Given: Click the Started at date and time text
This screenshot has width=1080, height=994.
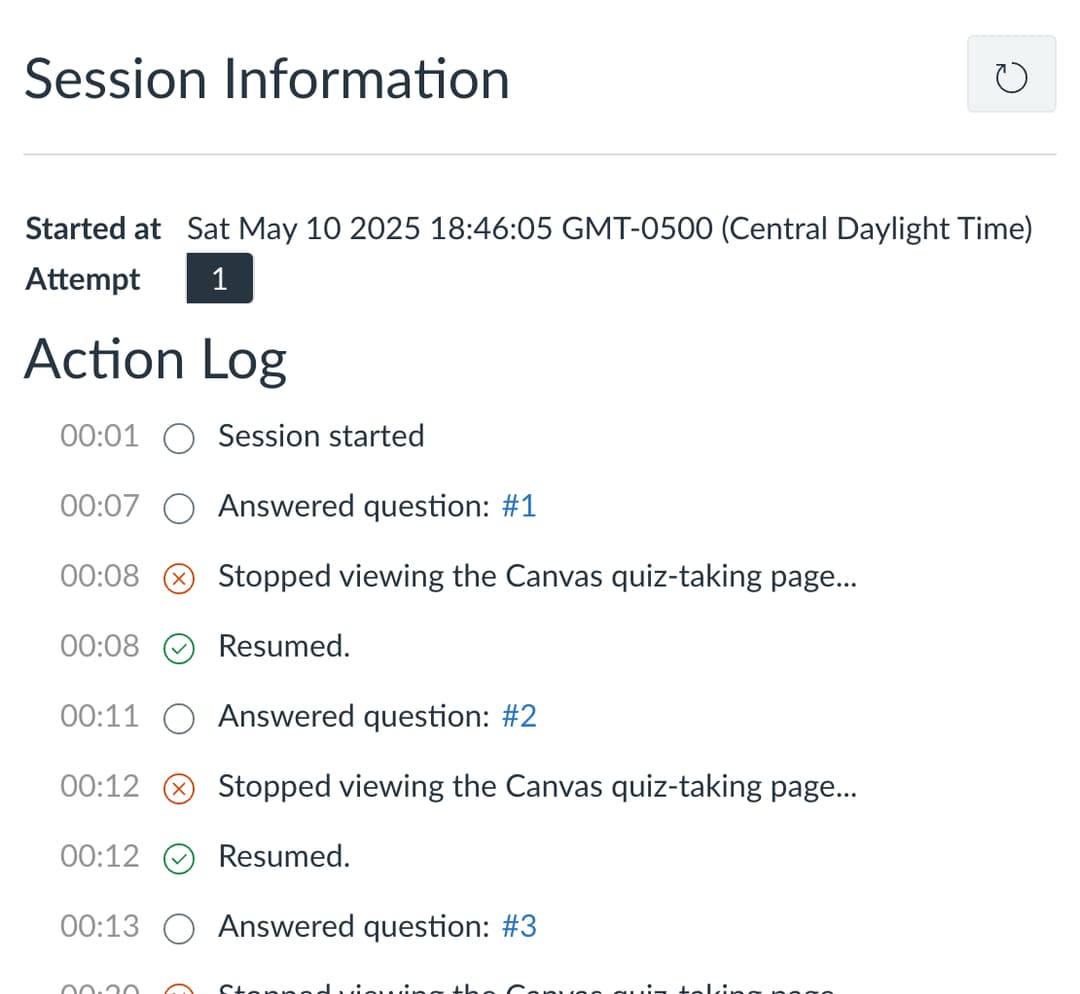Looking at the screenshot, I should (609, 229).
